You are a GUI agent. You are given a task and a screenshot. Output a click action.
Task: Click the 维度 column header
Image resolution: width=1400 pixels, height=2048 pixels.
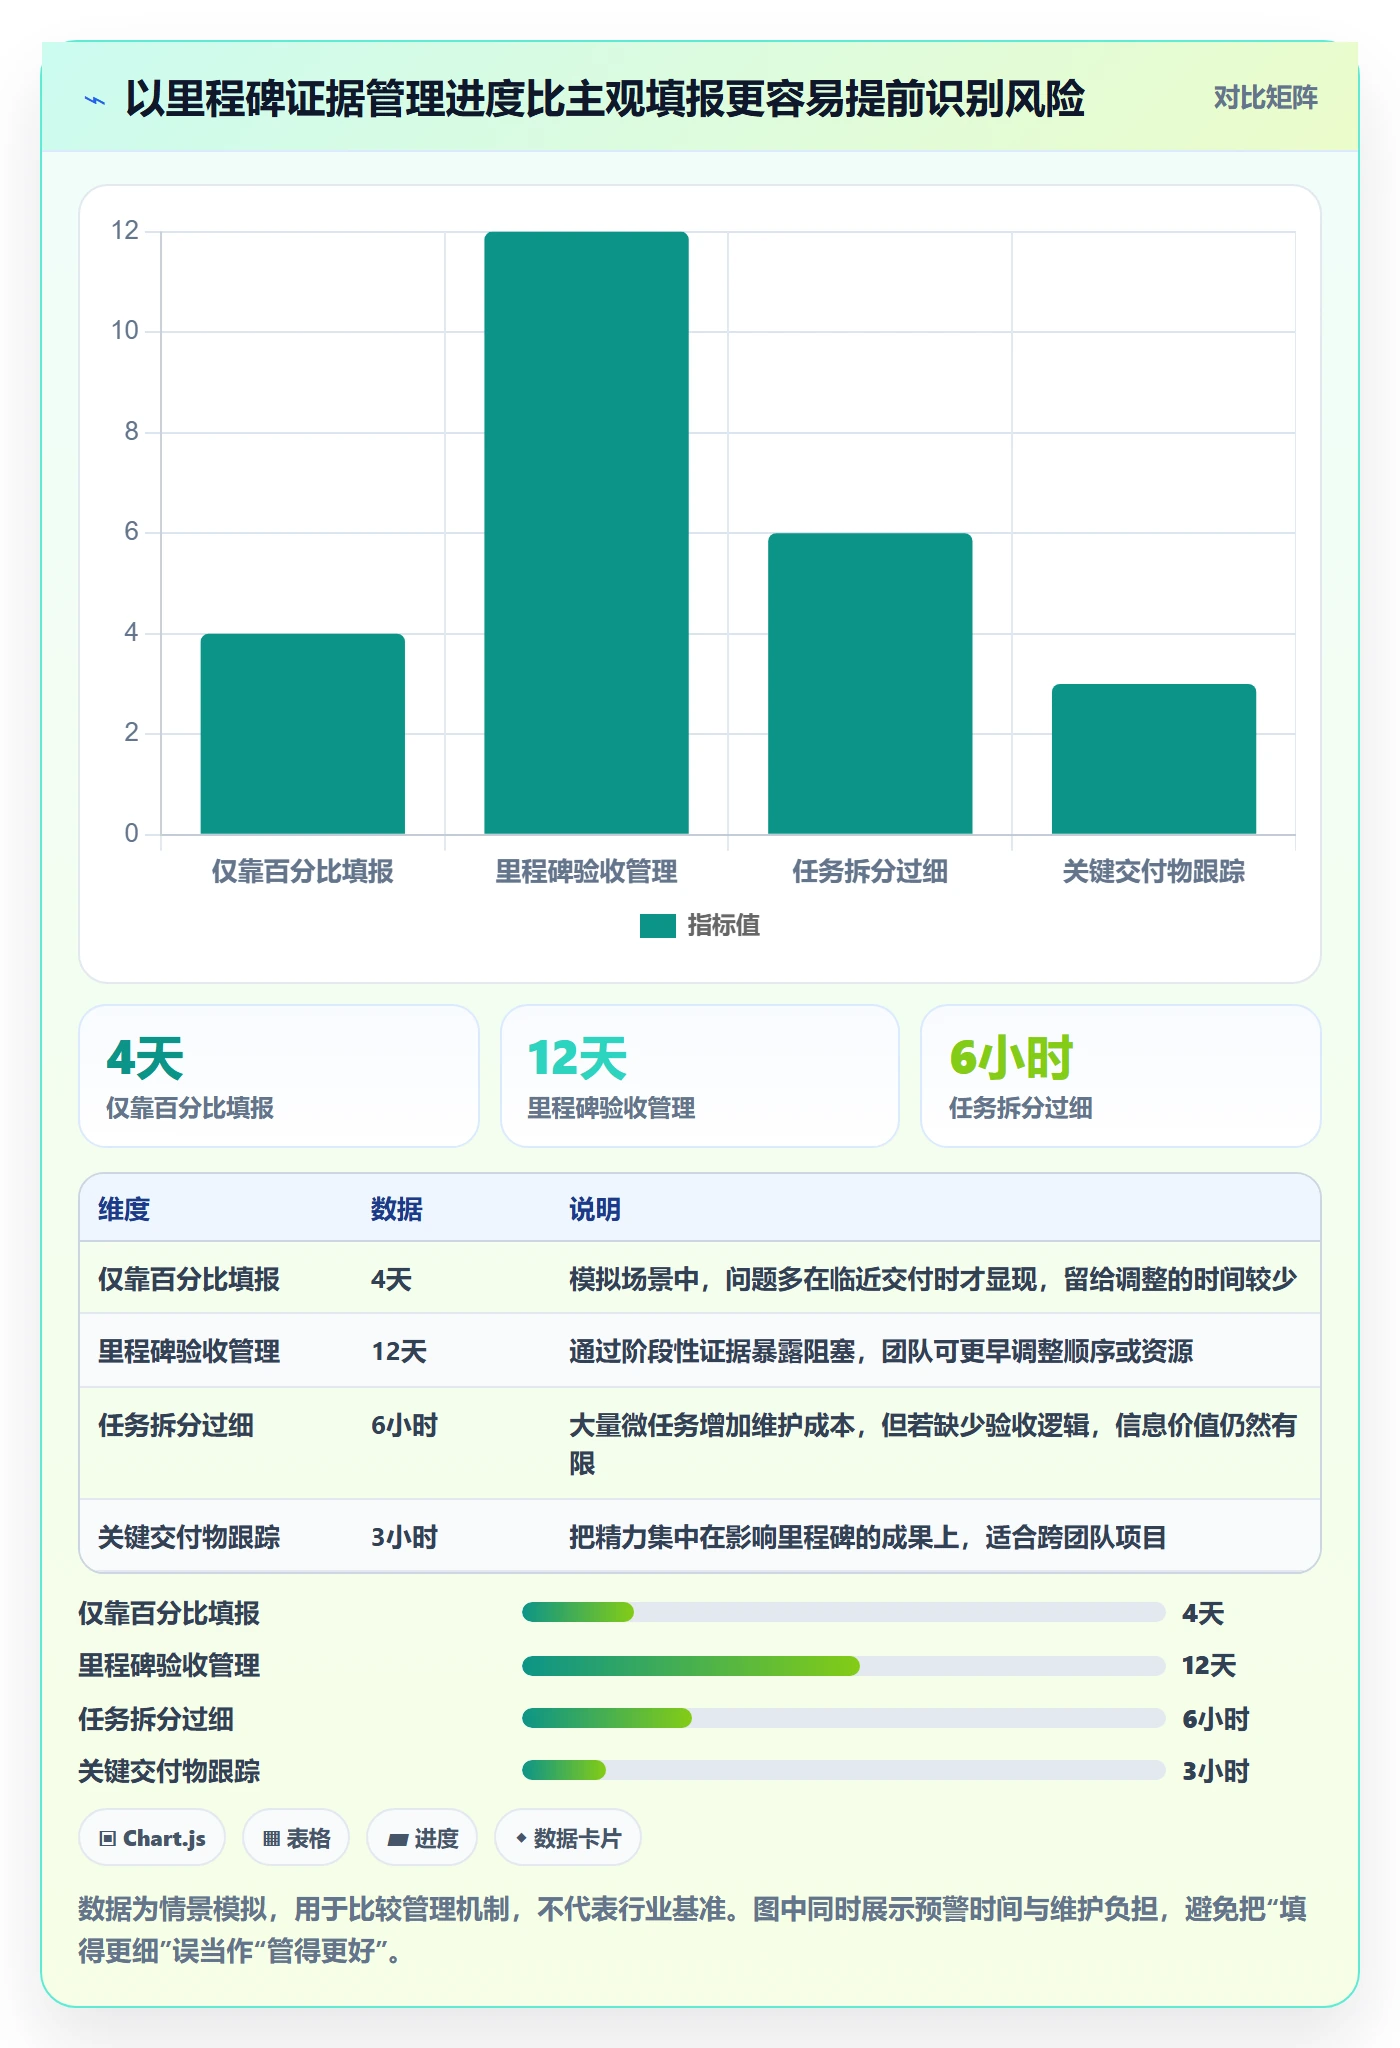(124, 1209)
